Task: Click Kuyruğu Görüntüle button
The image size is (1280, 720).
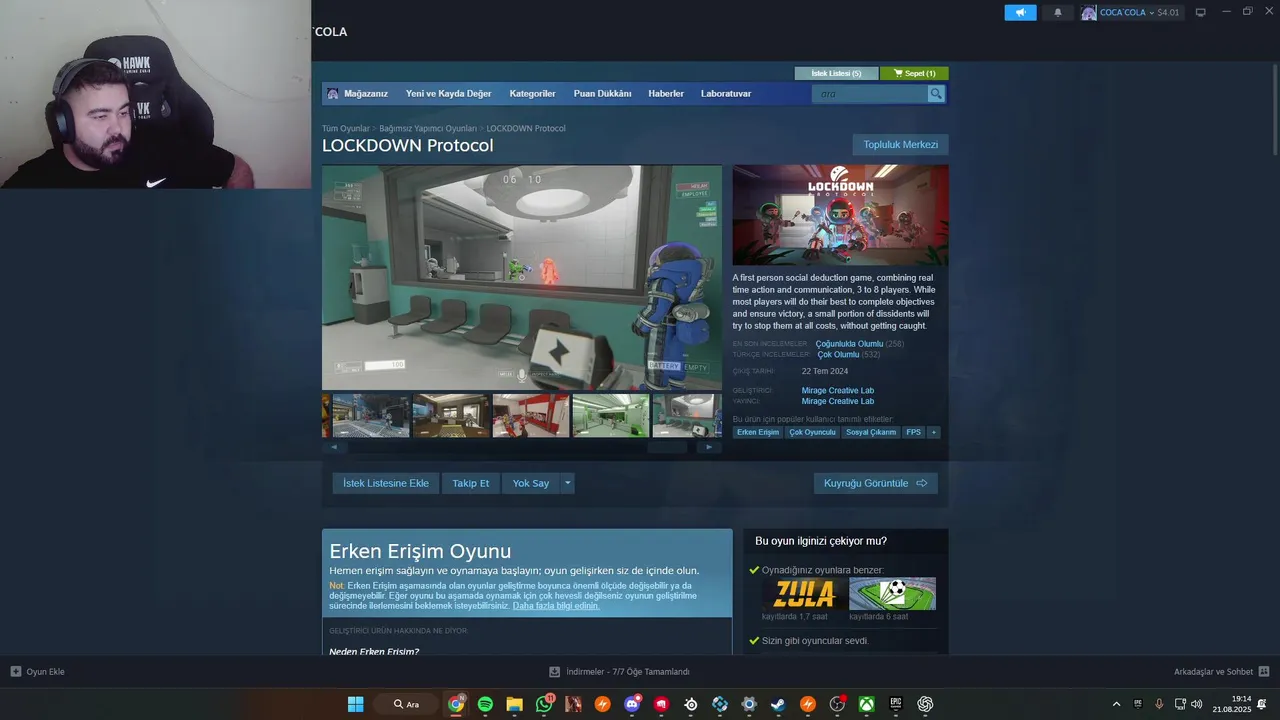Action: point(876,483)
